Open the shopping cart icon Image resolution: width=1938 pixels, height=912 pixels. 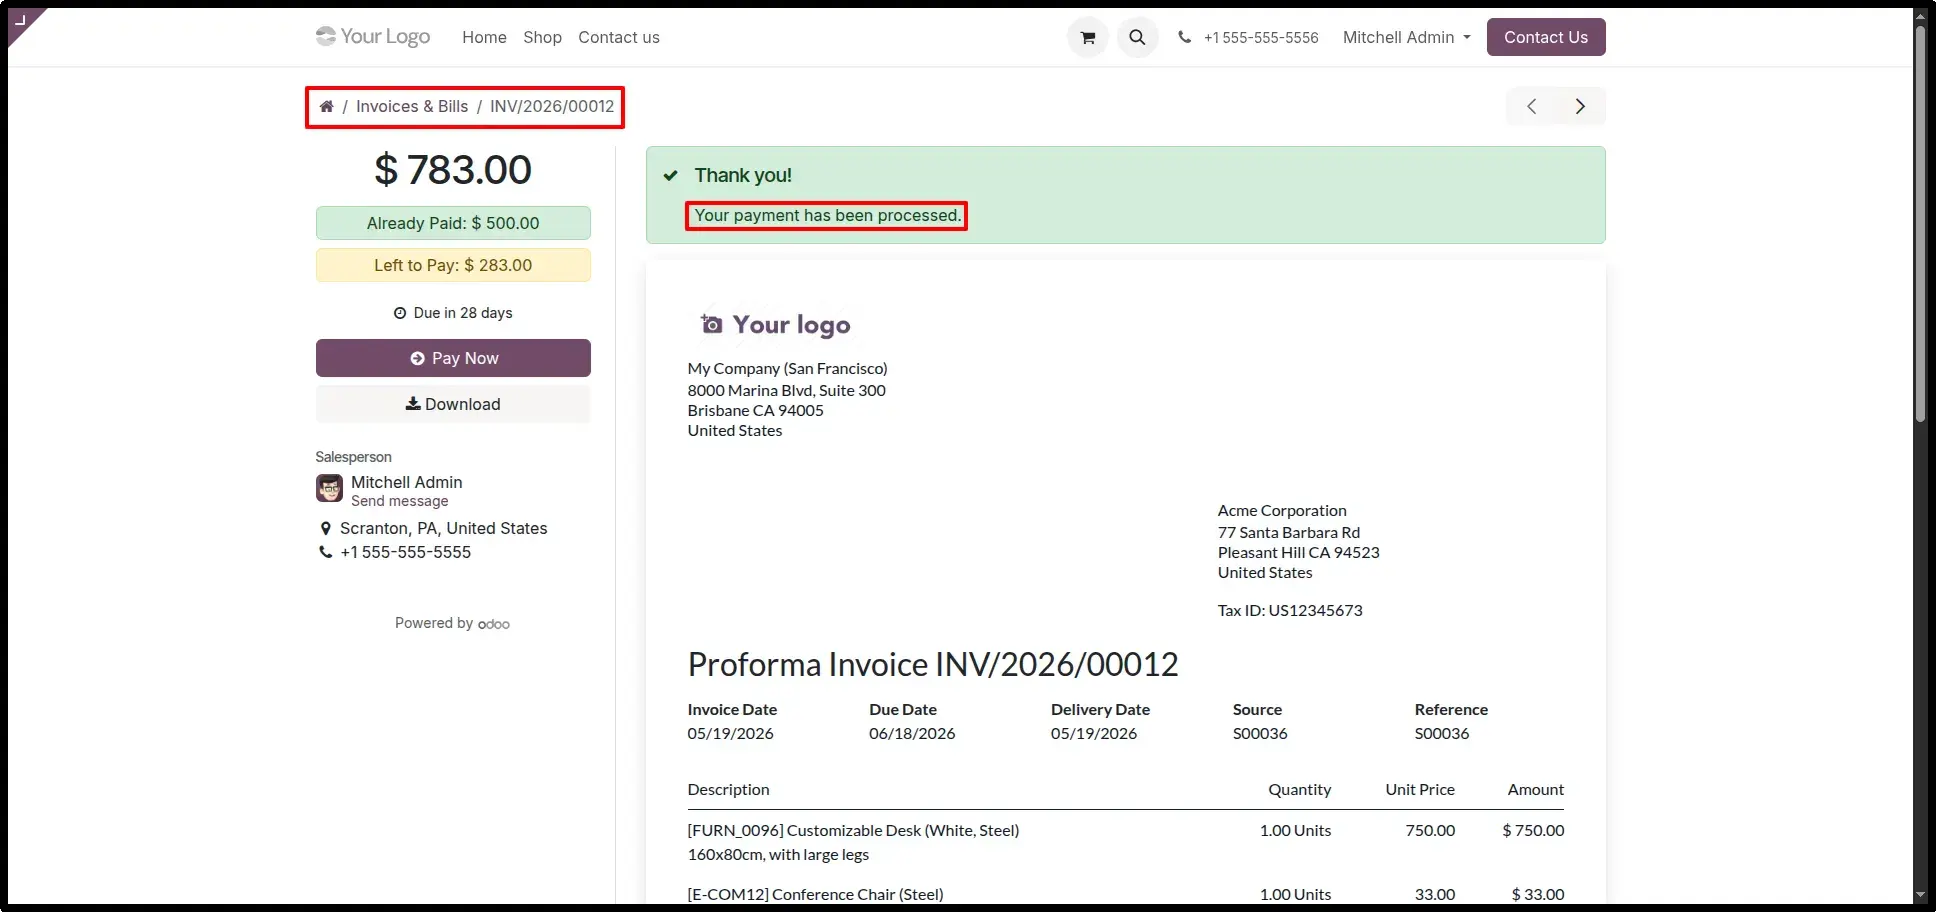pyautogui.click(x=1088, y=38)
